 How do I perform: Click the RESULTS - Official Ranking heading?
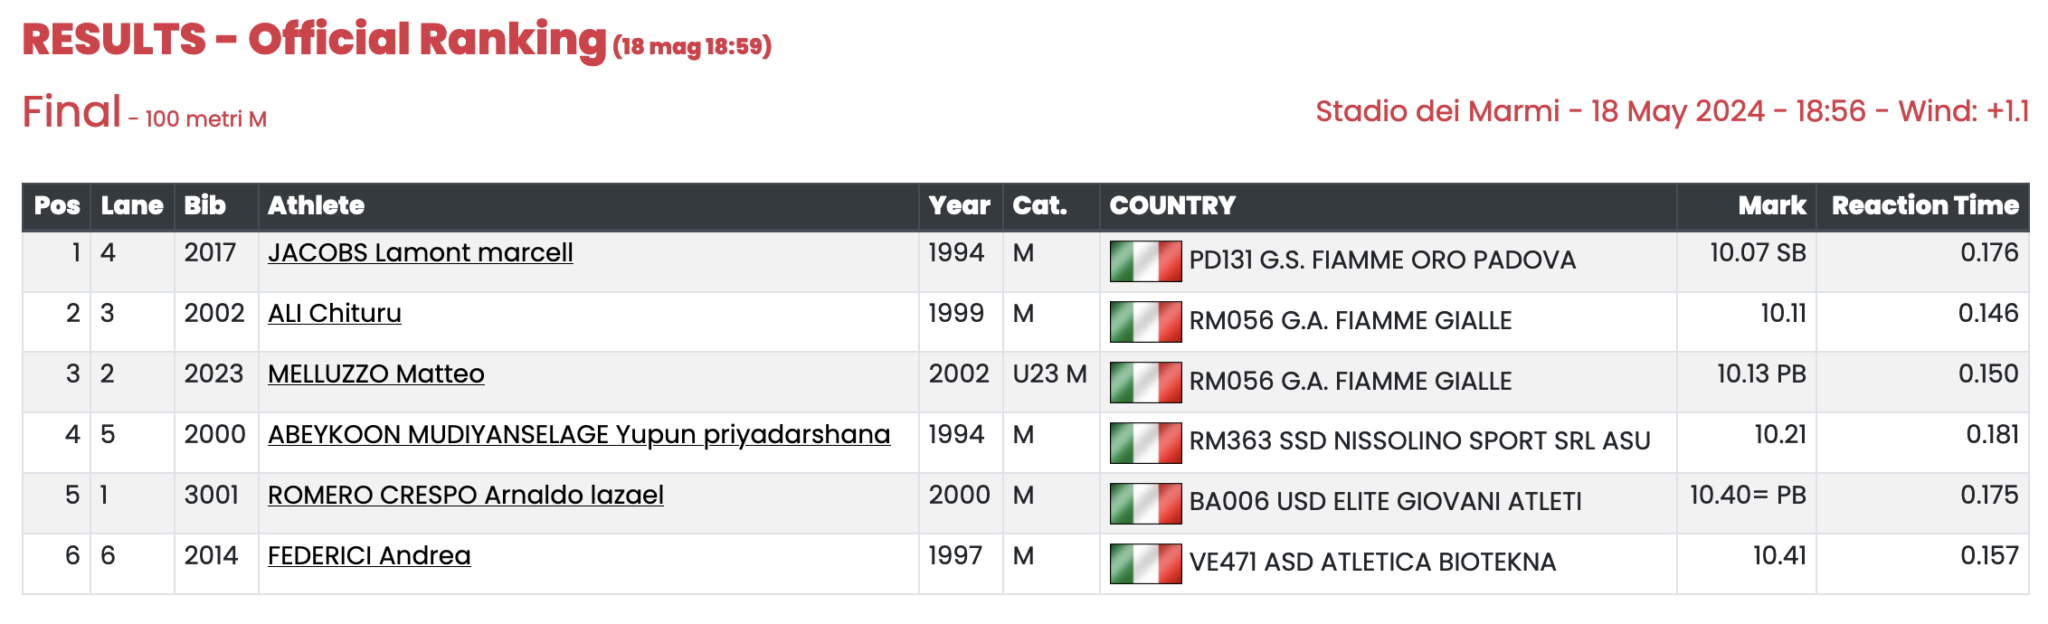click(x=314, y=40)
